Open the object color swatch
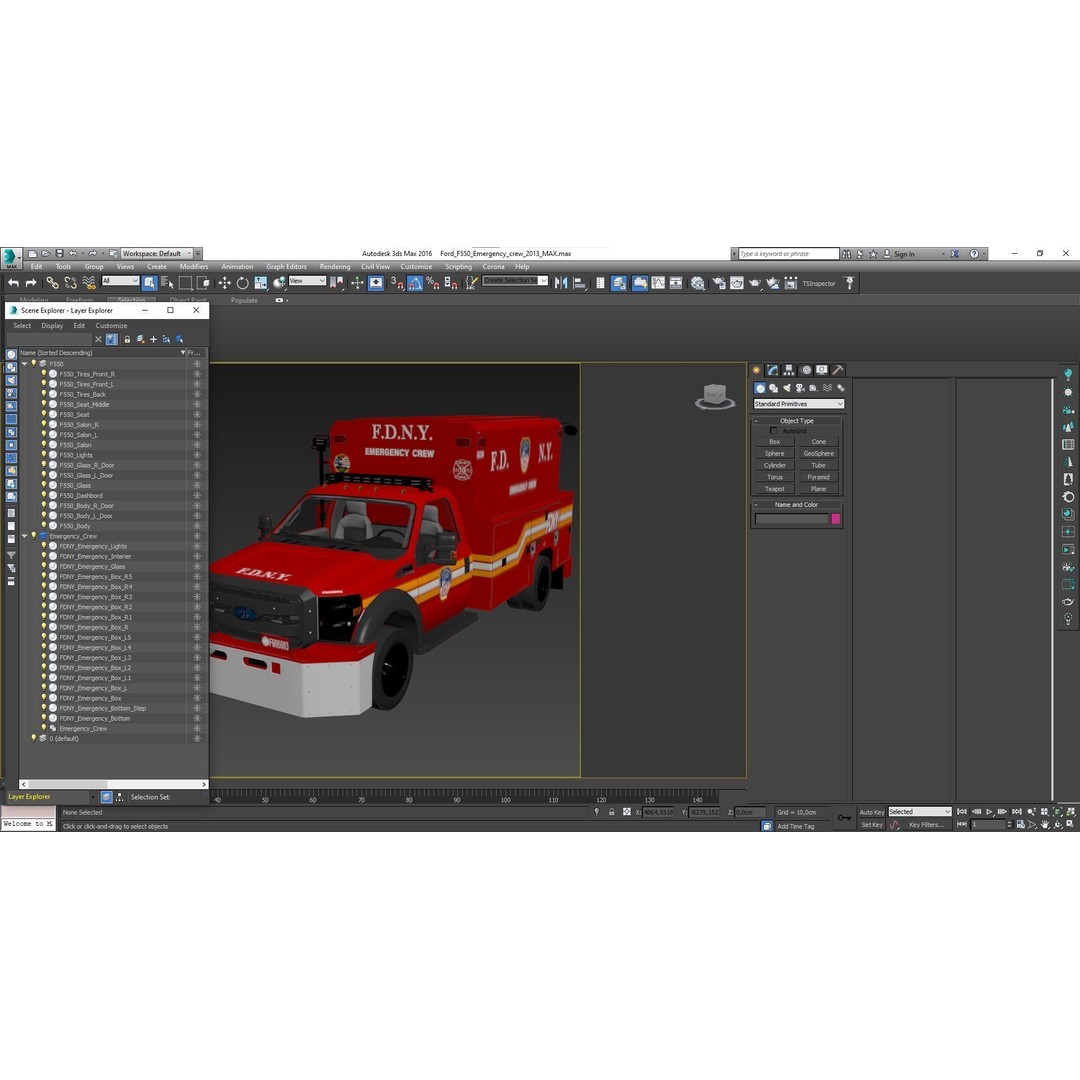 pyautogui.click(x=835, y=519)
